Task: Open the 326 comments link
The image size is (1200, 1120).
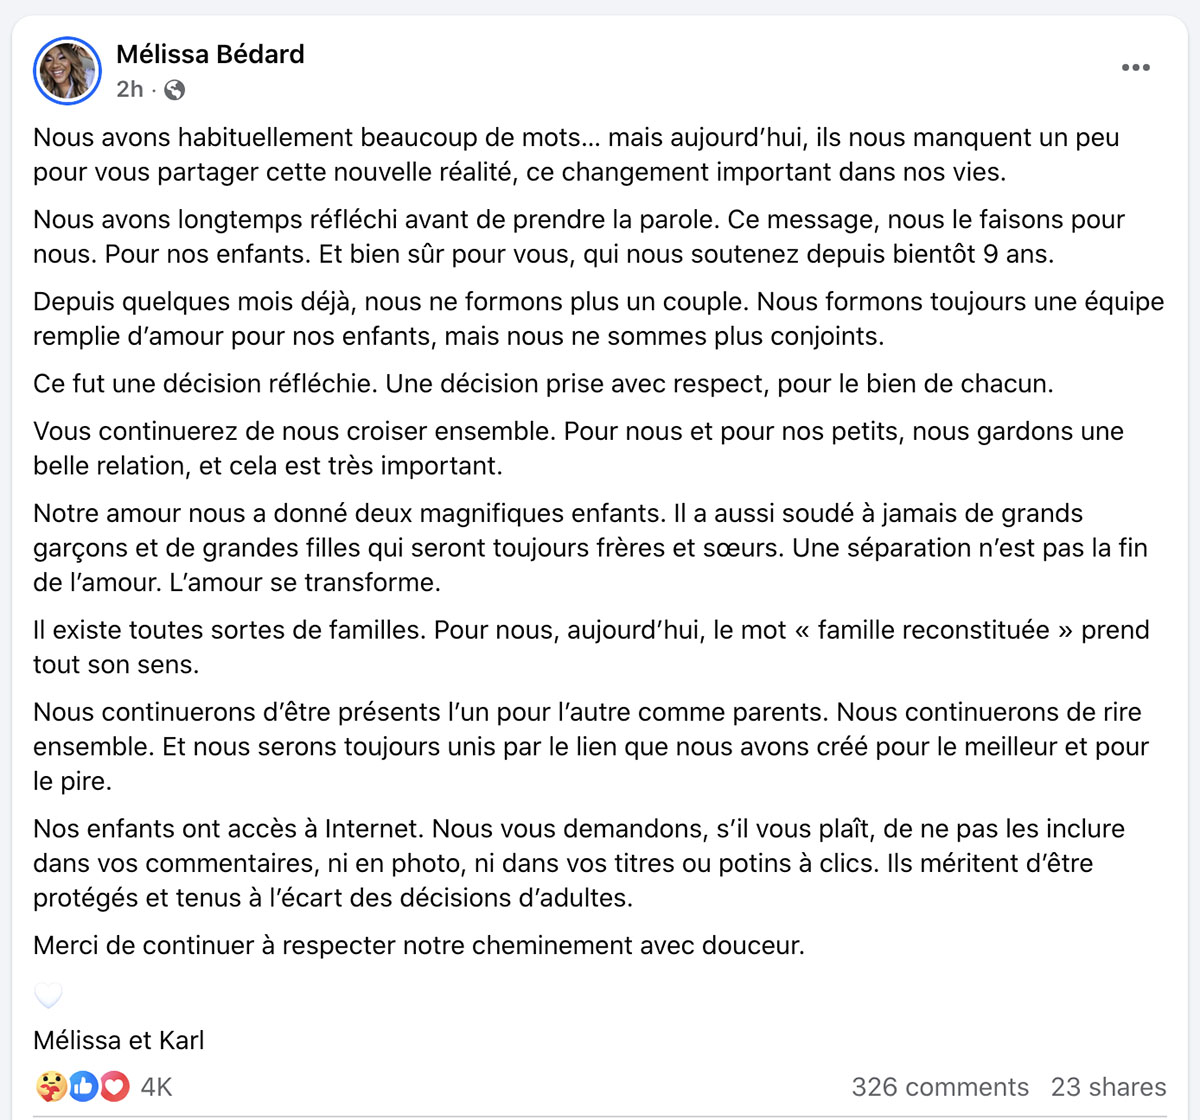Action: [940, 1087]
